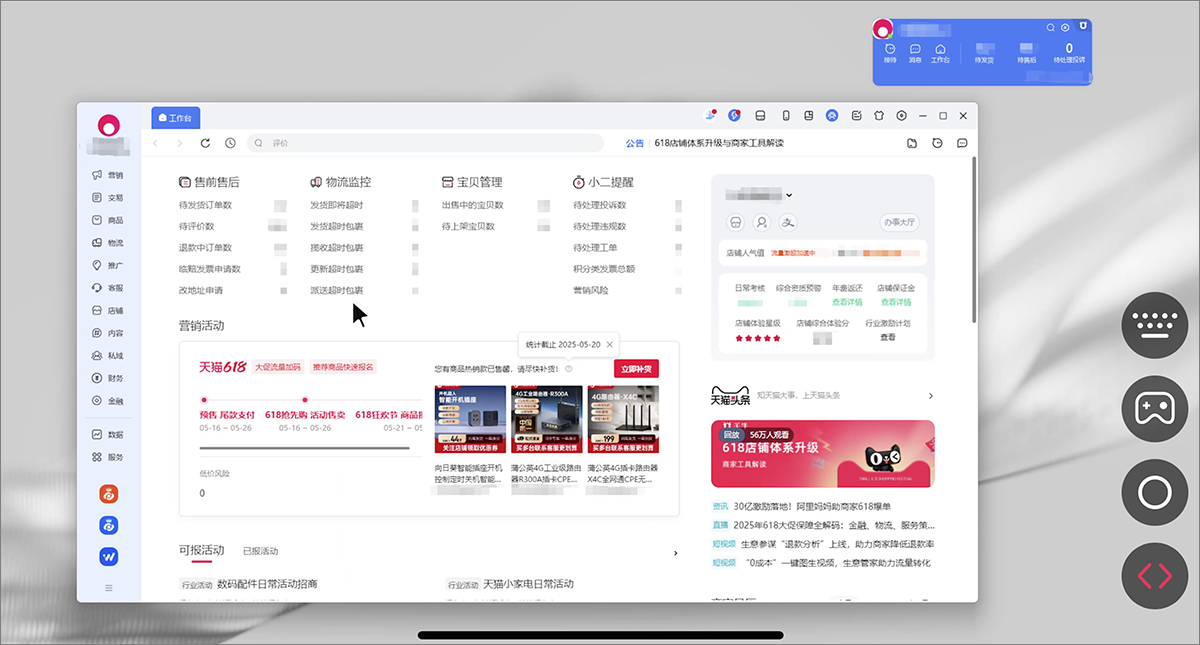Open 店铺 in the left sidebar
Viewport: 1200px width, 645px height.
pyautogui.click(x=108, y=311)
